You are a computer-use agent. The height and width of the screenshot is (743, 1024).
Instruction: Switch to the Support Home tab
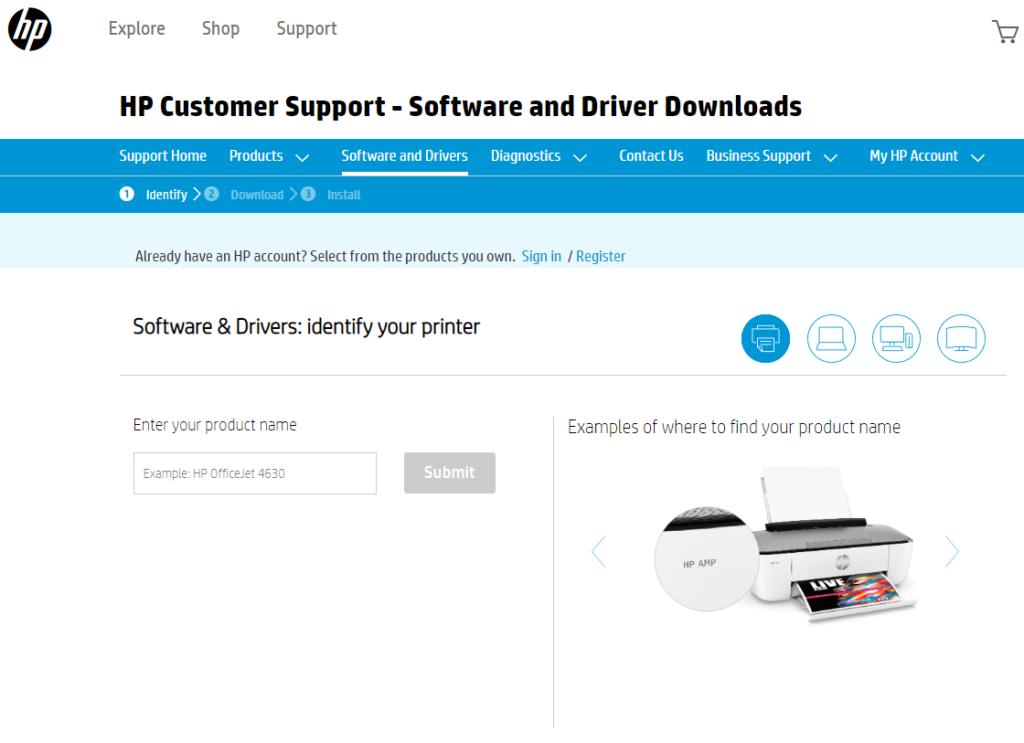(162, 156)
